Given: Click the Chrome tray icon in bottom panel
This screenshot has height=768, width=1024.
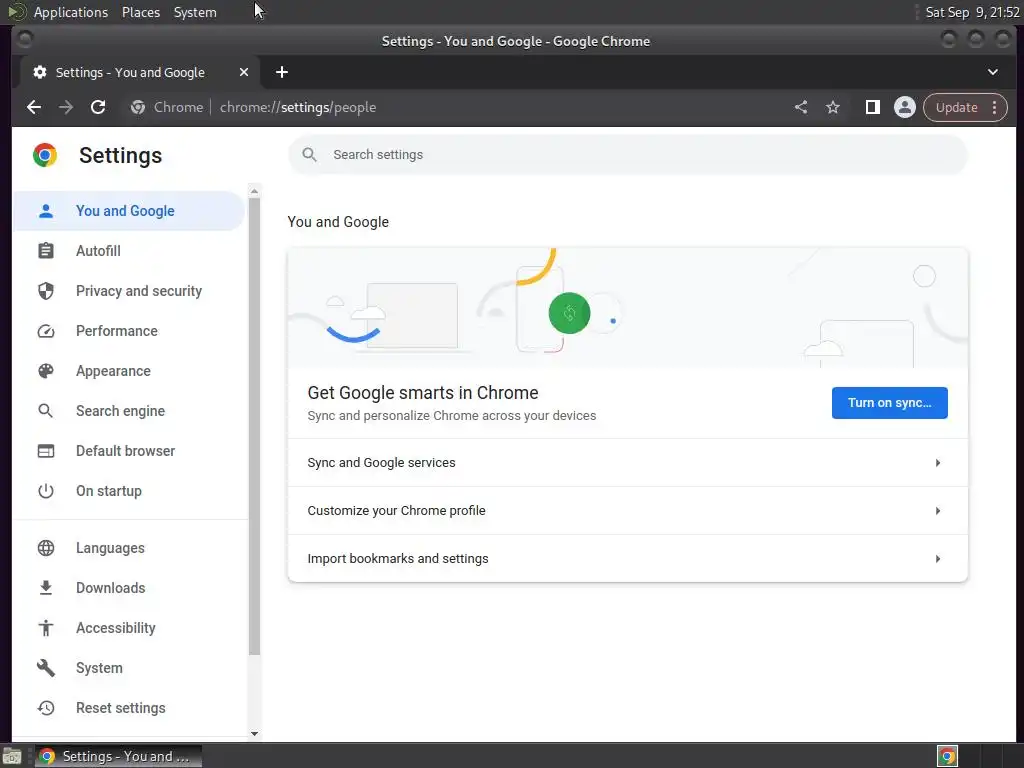Looking at the screenshot, I should (947, 756).
